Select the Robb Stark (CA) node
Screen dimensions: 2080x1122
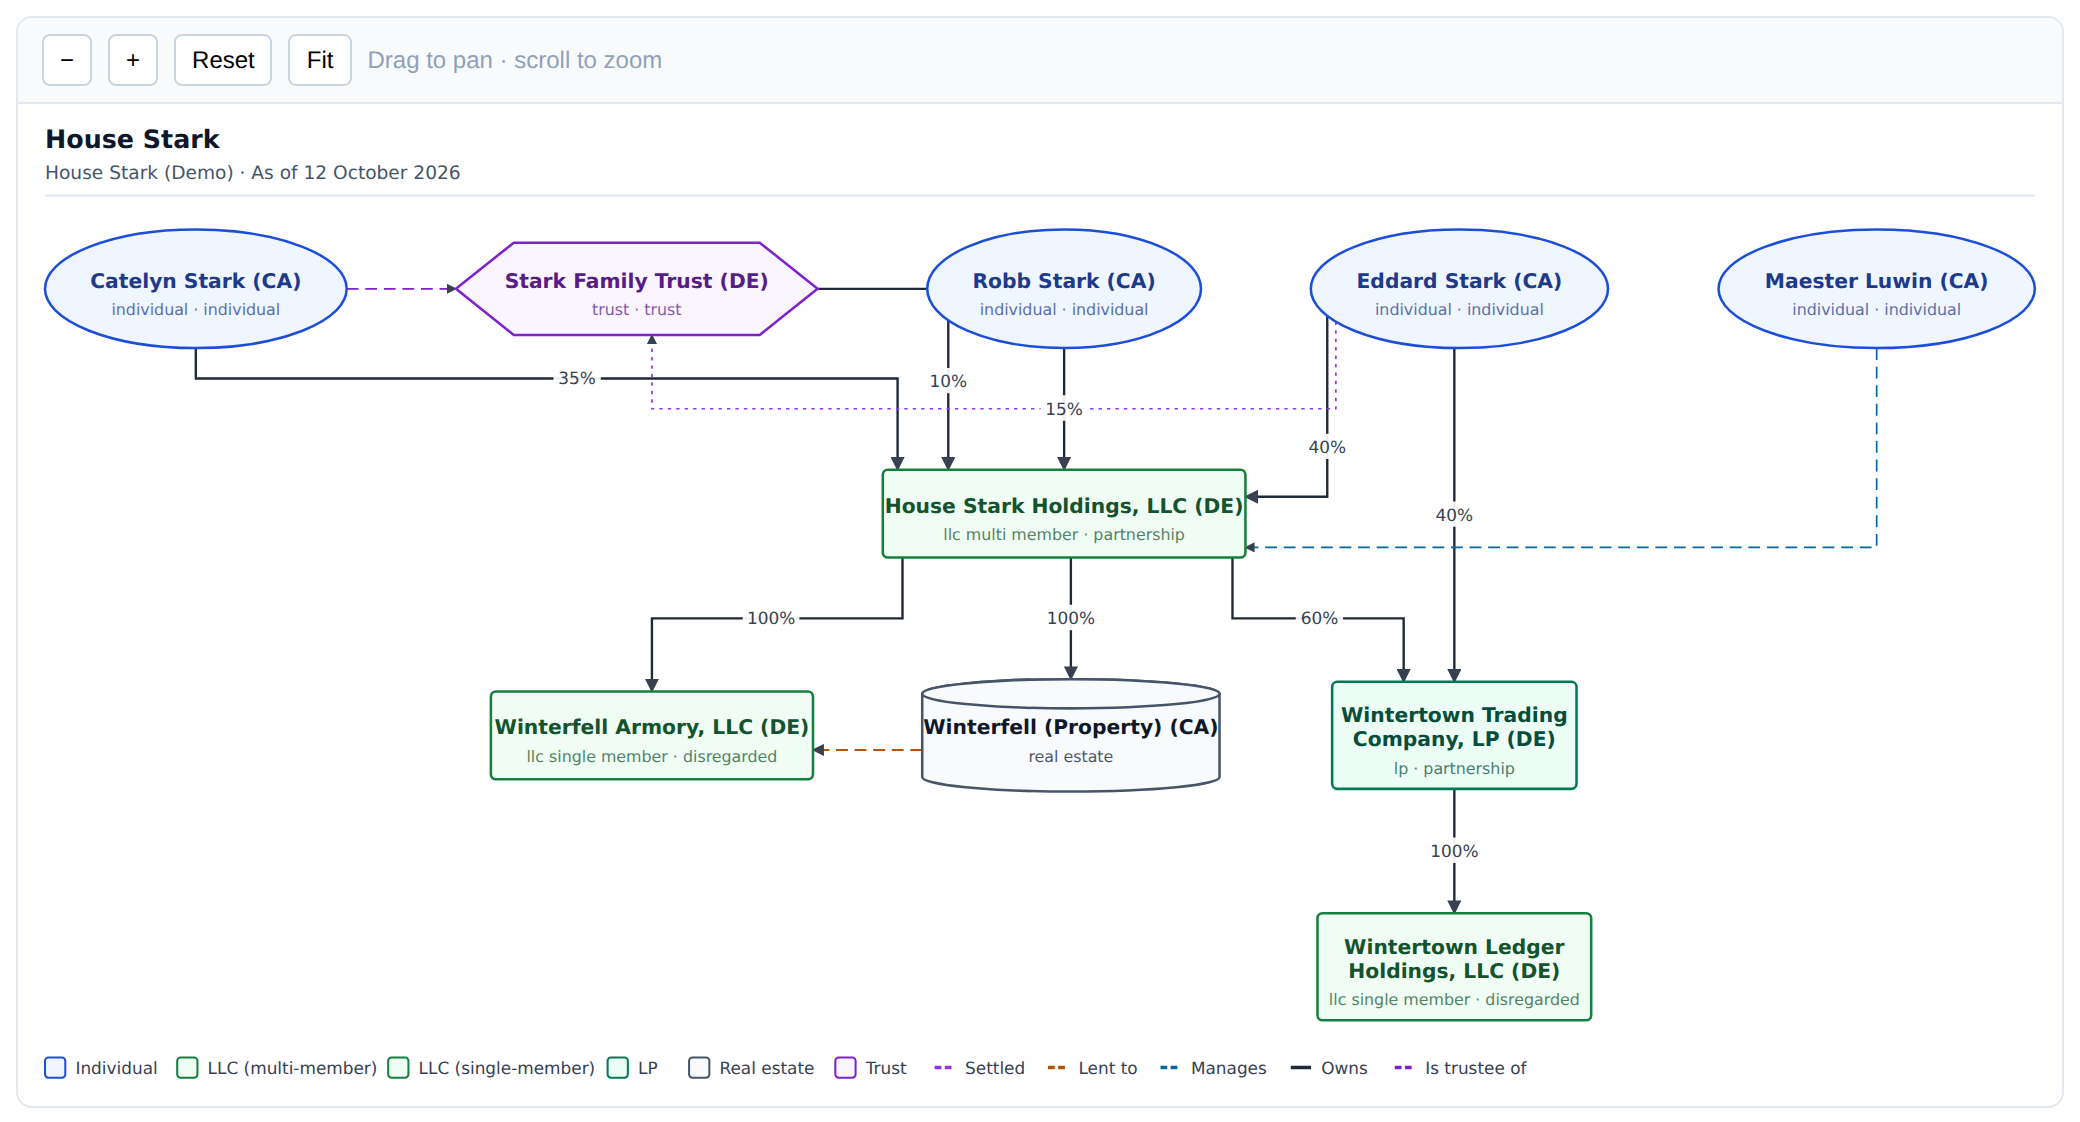tap(1064, 289)
